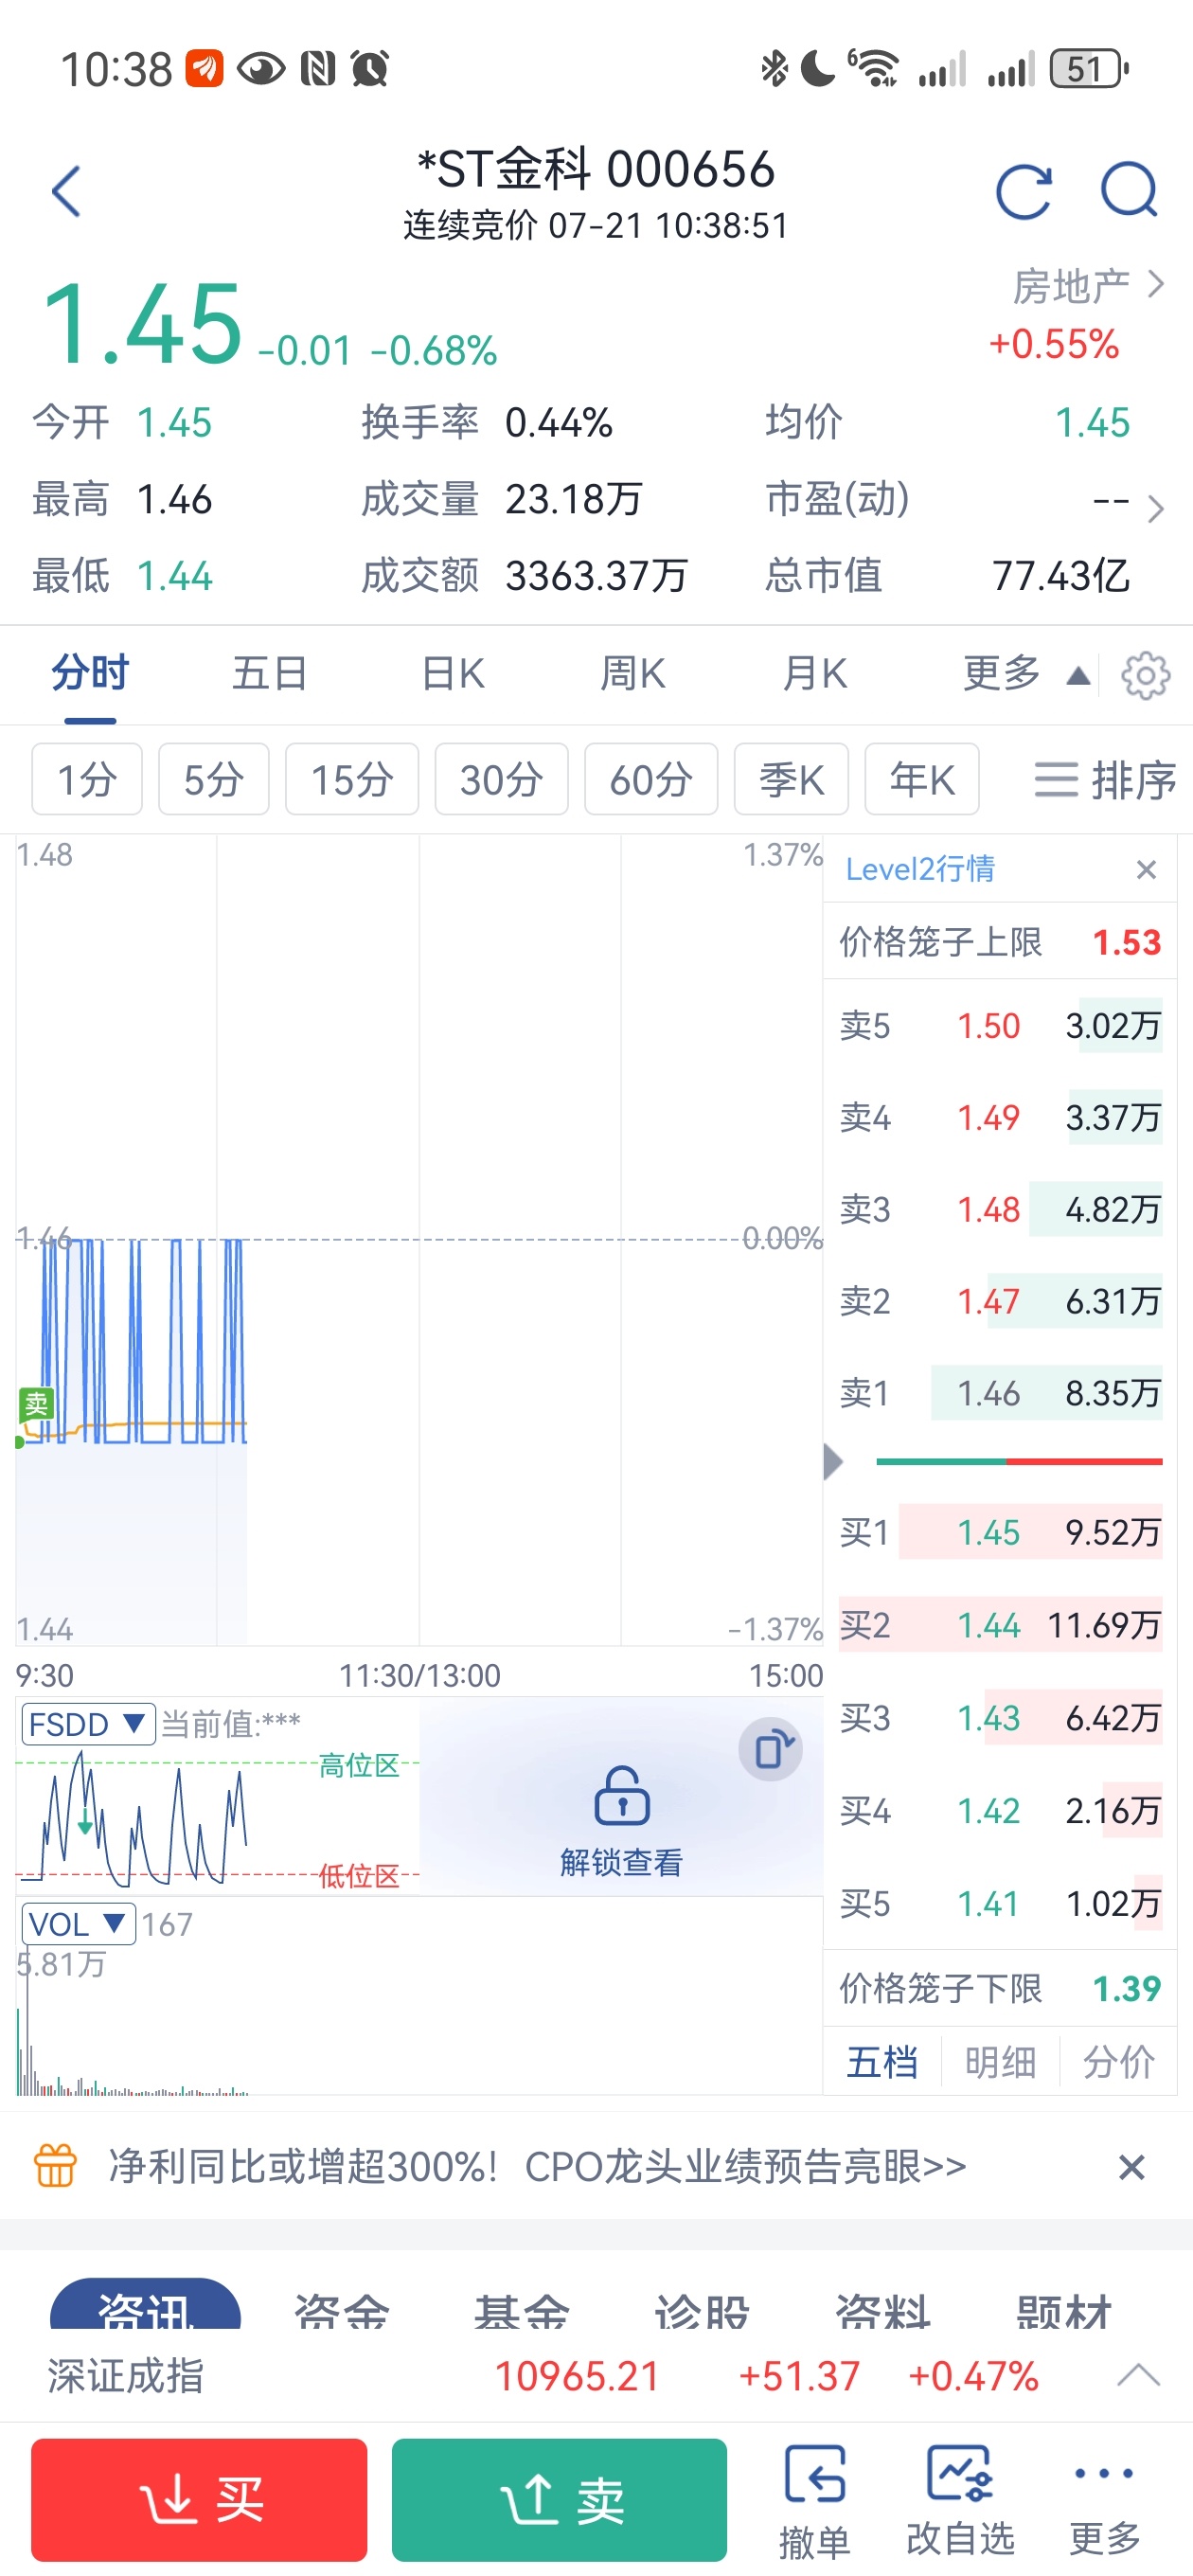The image size is (1193, 2576).
Task: Open chart settings gear icon
Action: tap(1145, 676)
